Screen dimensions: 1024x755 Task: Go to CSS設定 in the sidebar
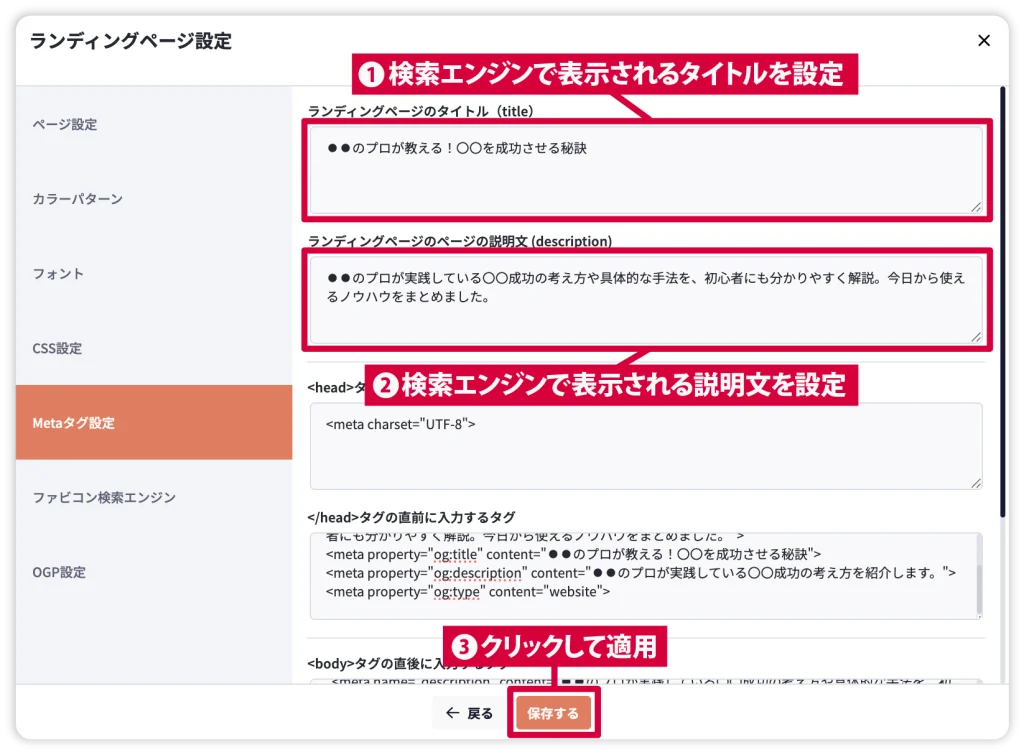click(x=57, y=349)
